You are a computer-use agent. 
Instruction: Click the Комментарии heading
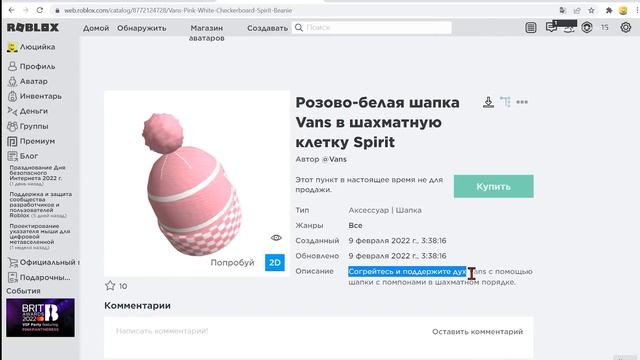[x=138, y=306]
